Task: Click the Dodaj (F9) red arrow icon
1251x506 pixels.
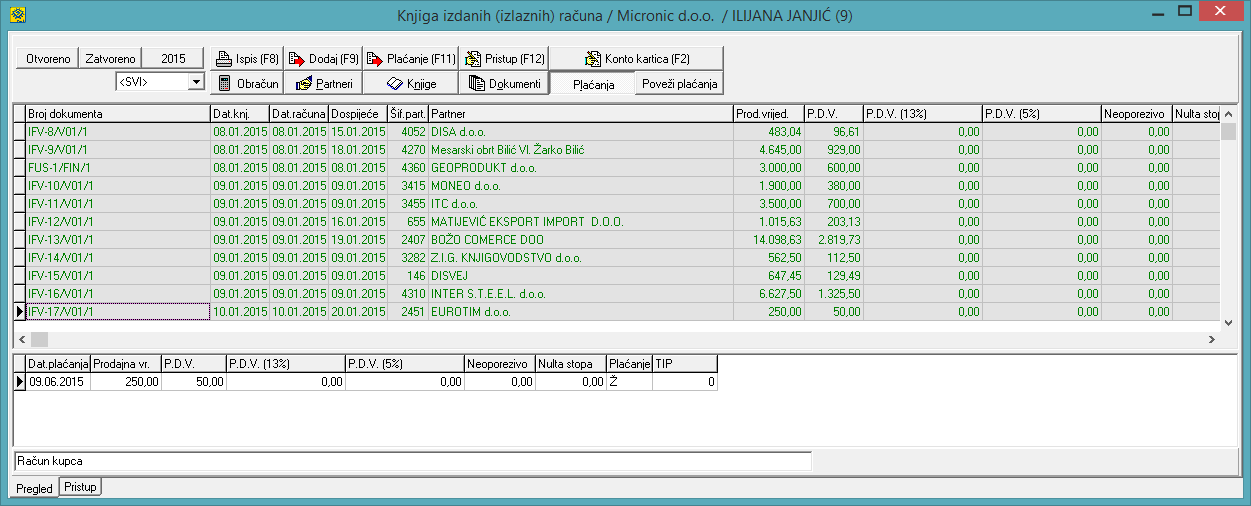Action: coord(298,59)
